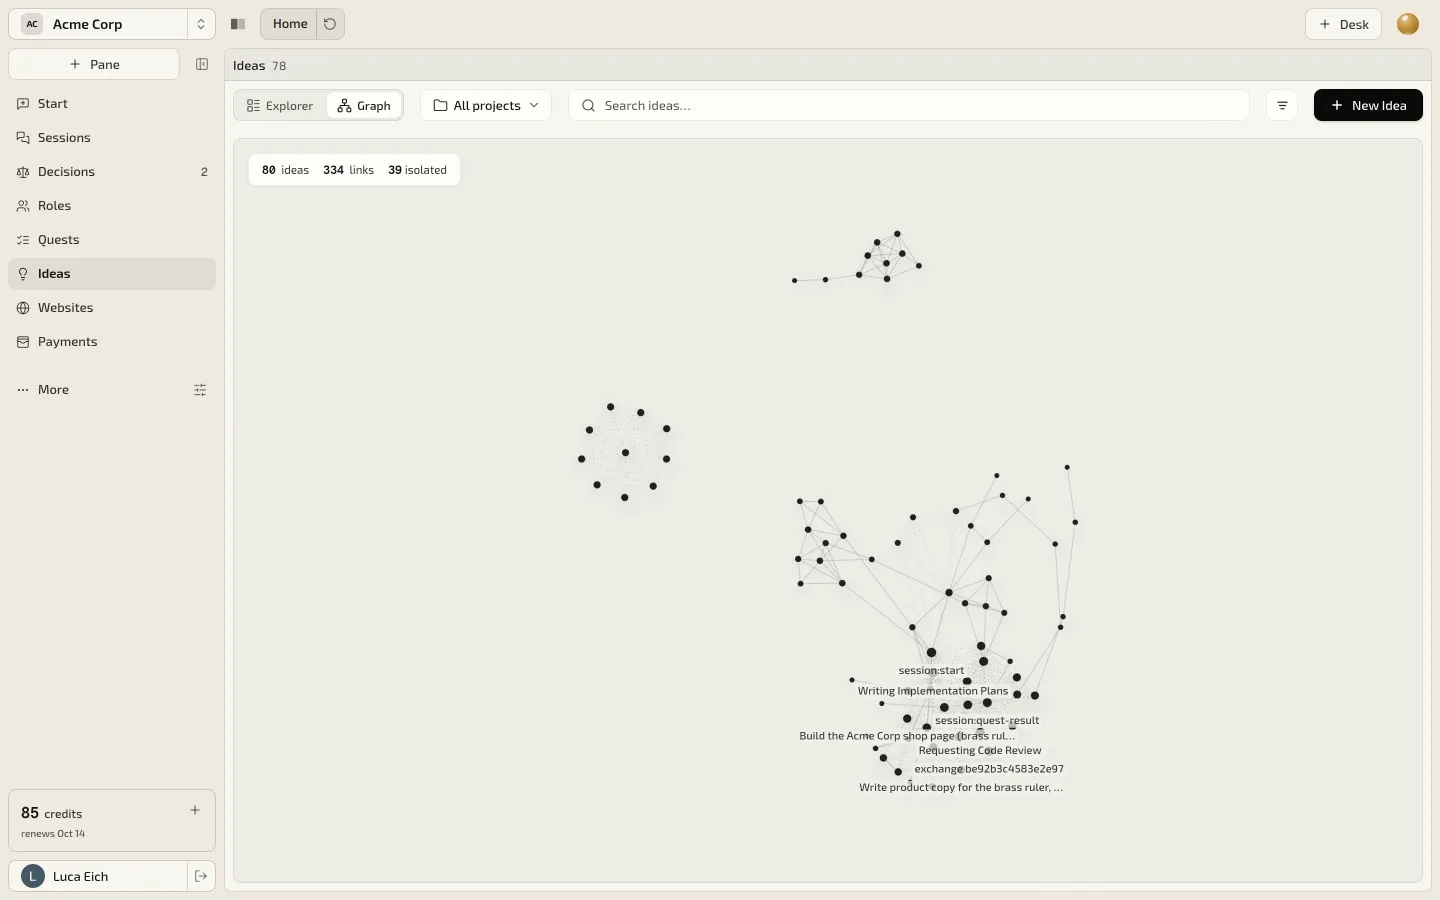1440x900 pixels.
Task: Click the sidebar layout toggle icon beside Home
Action: click(x=238, y=24)
